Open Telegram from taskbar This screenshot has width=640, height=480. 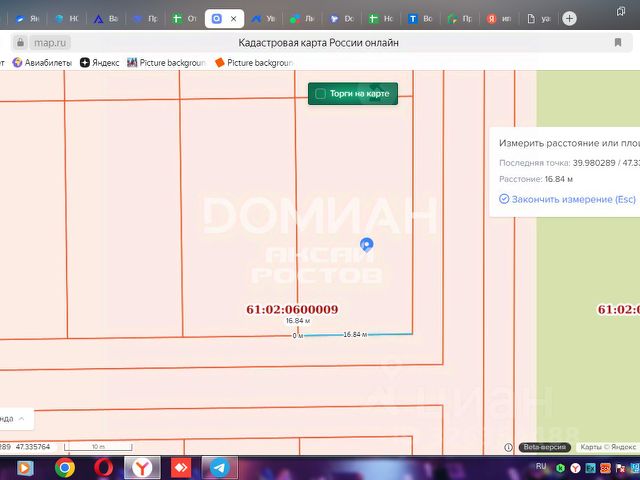click(220, 468)
